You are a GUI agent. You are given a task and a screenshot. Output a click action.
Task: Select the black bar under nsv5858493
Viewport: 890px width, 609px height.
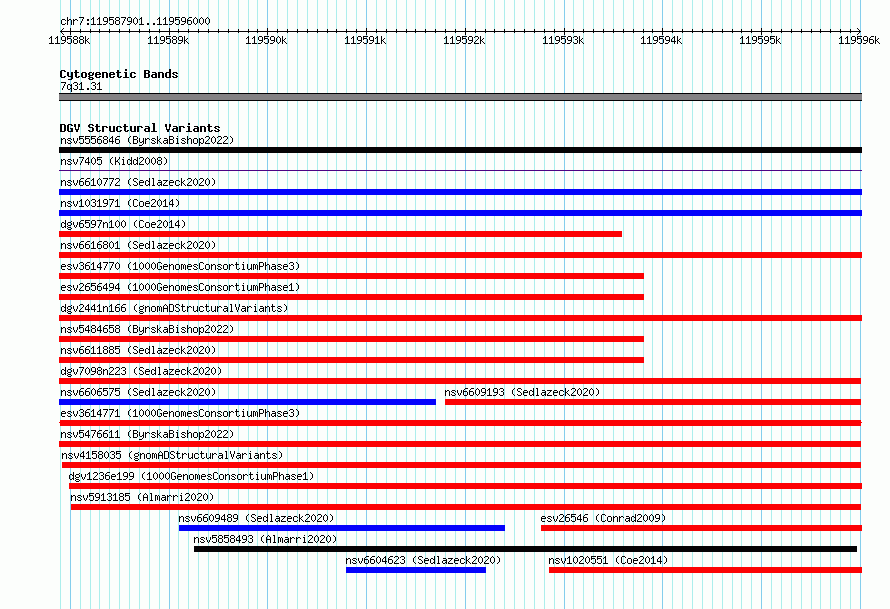point(526,549)
